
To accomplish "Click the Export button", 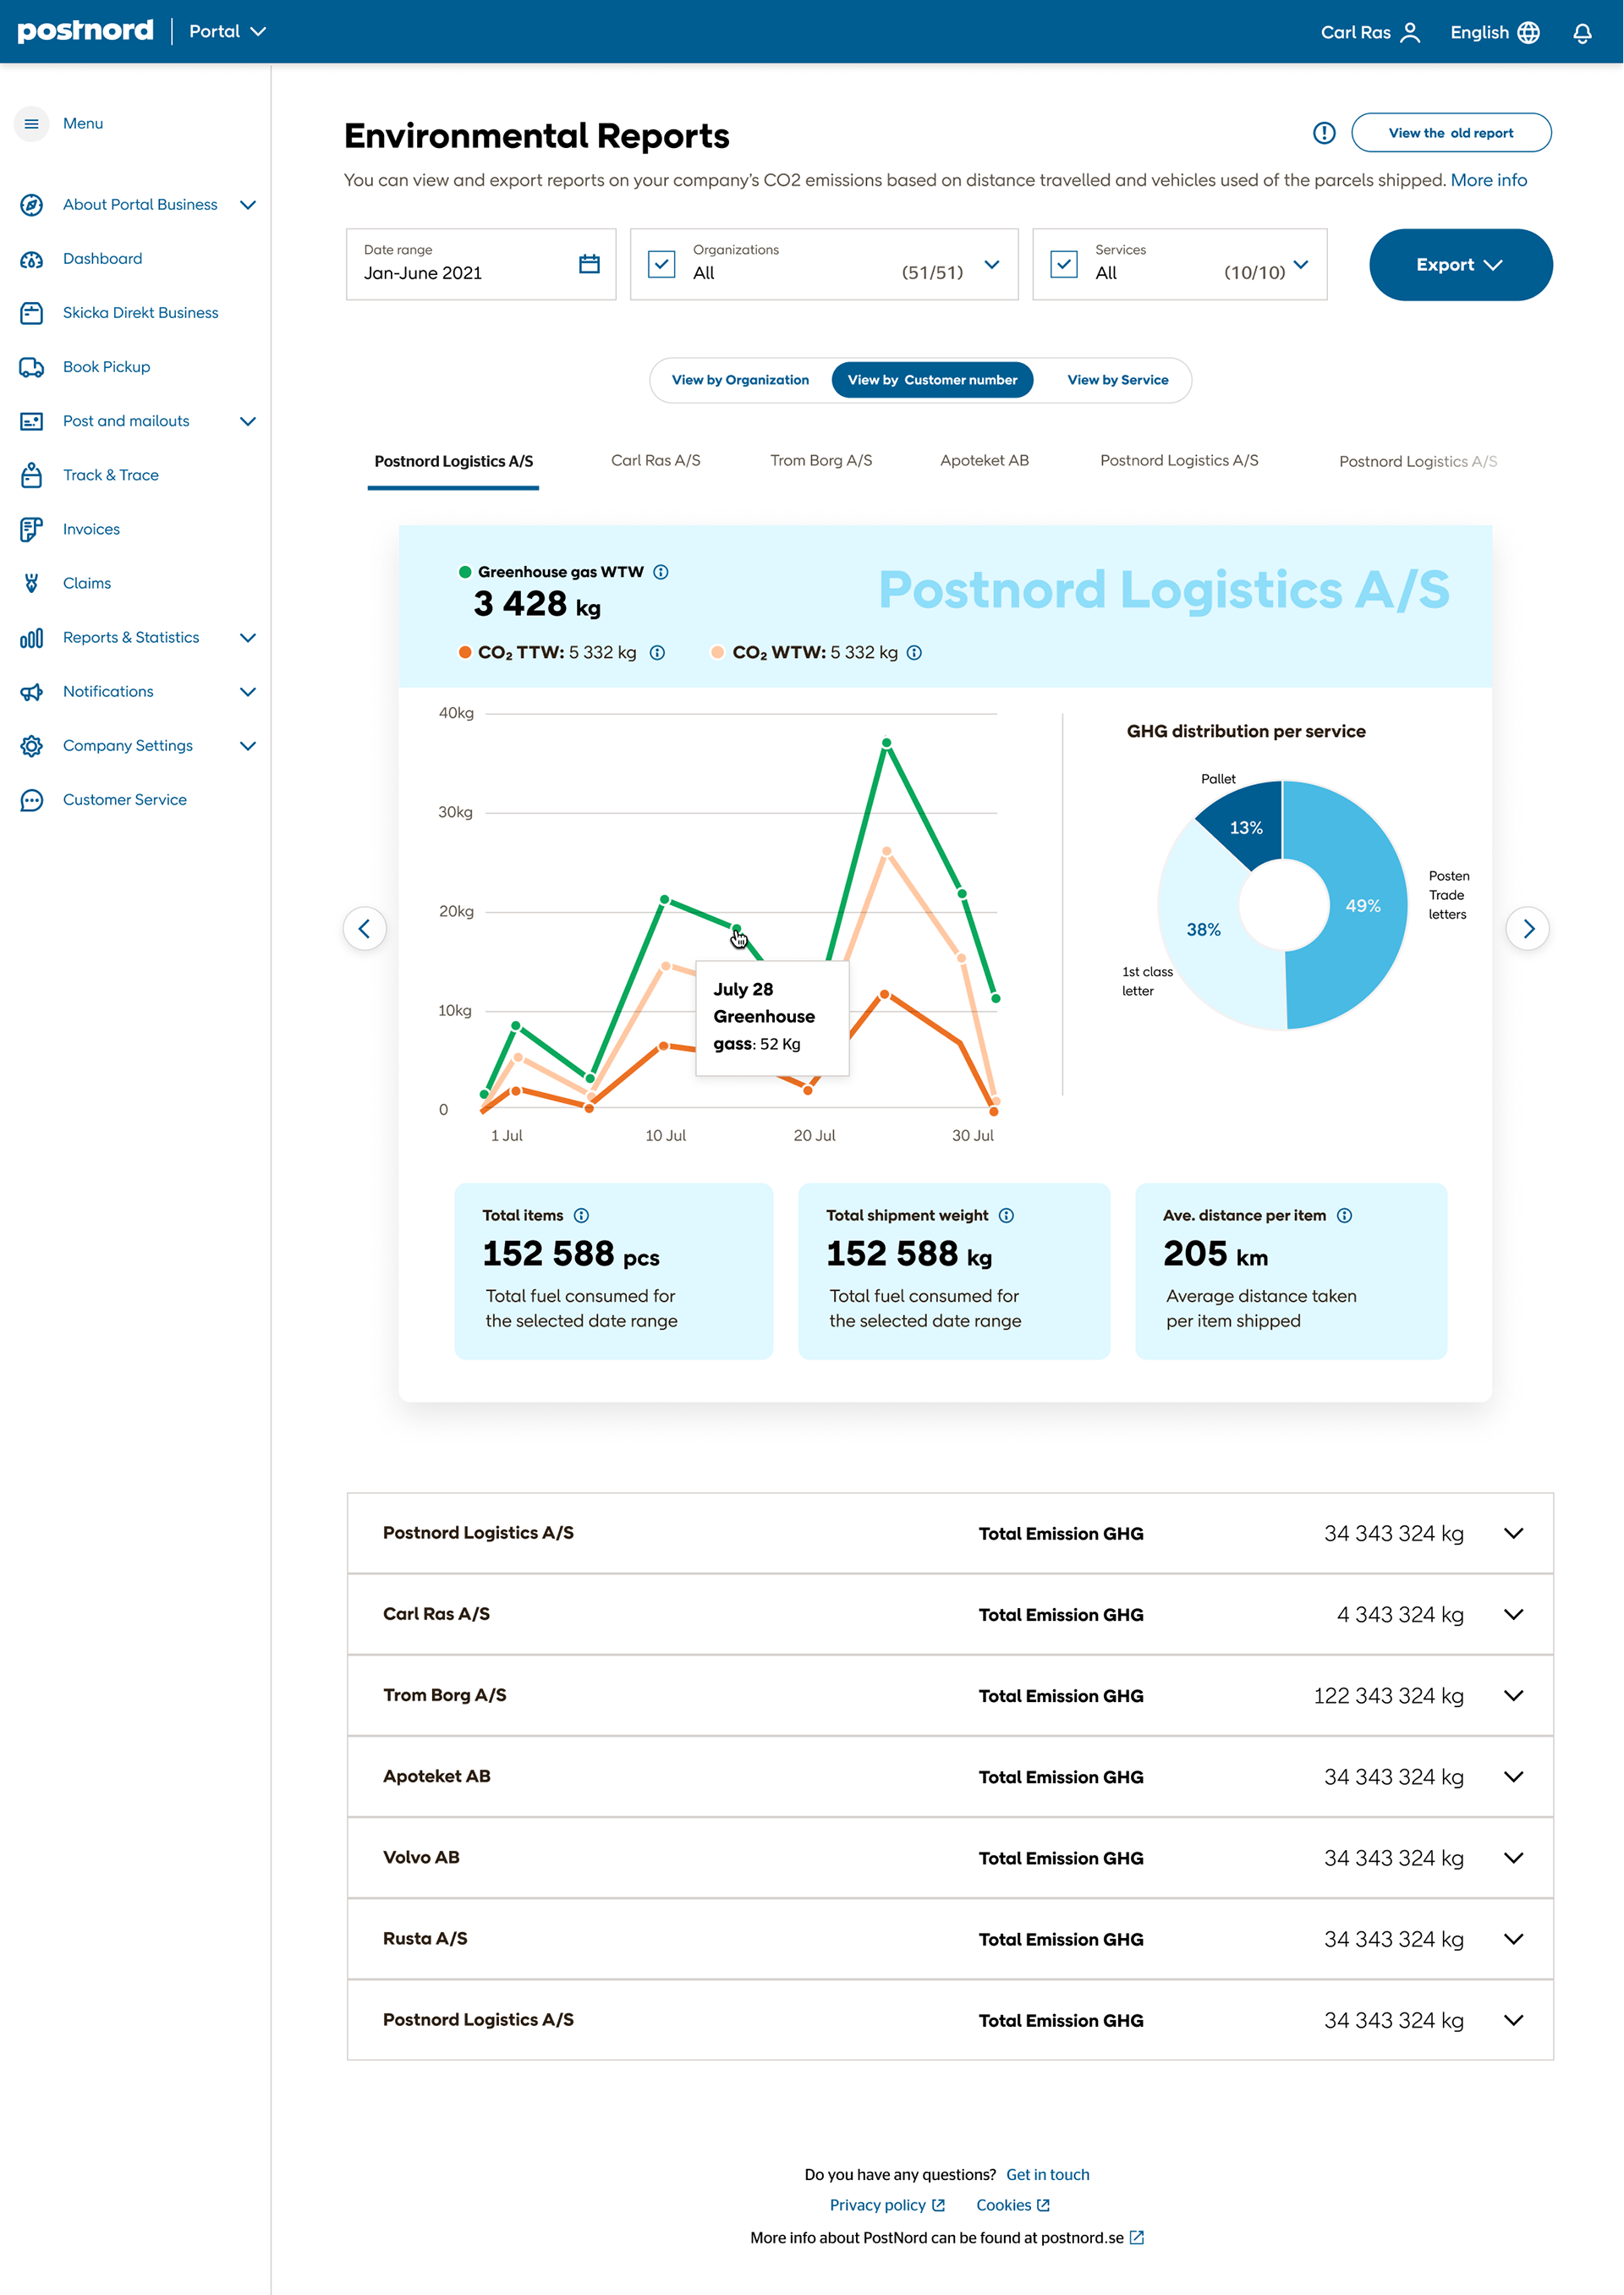I will 1460,265.
